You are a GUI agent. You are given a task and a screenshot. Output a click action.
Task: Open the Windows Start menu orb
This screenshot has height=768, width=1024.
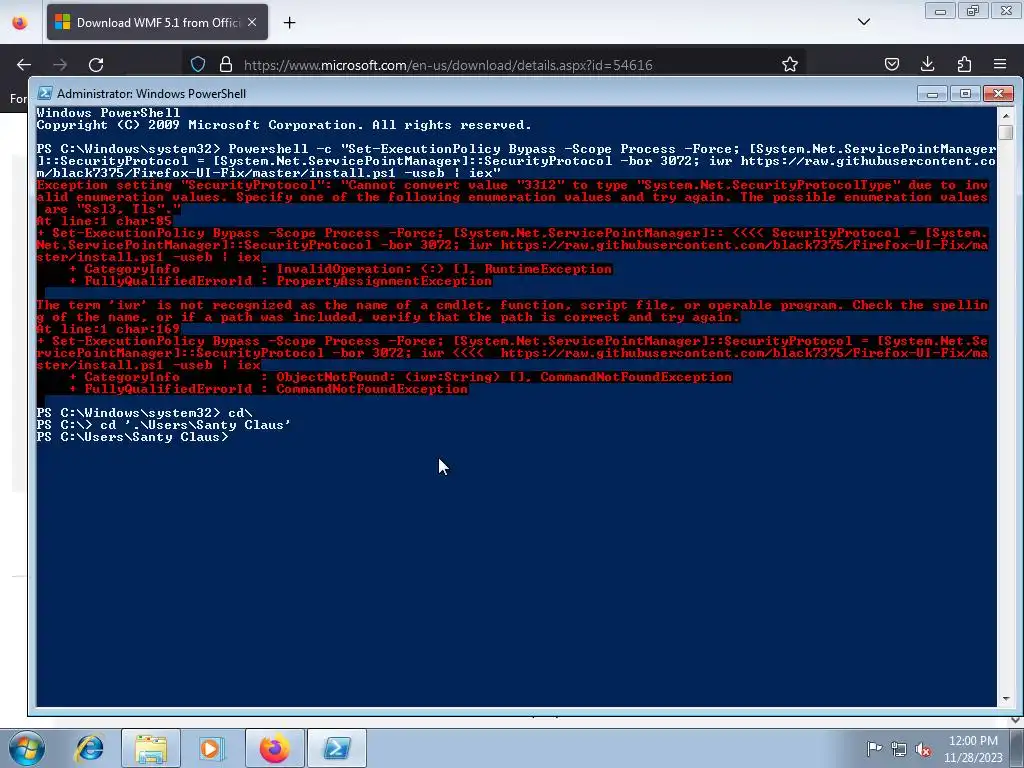click(x=27, y=748)
